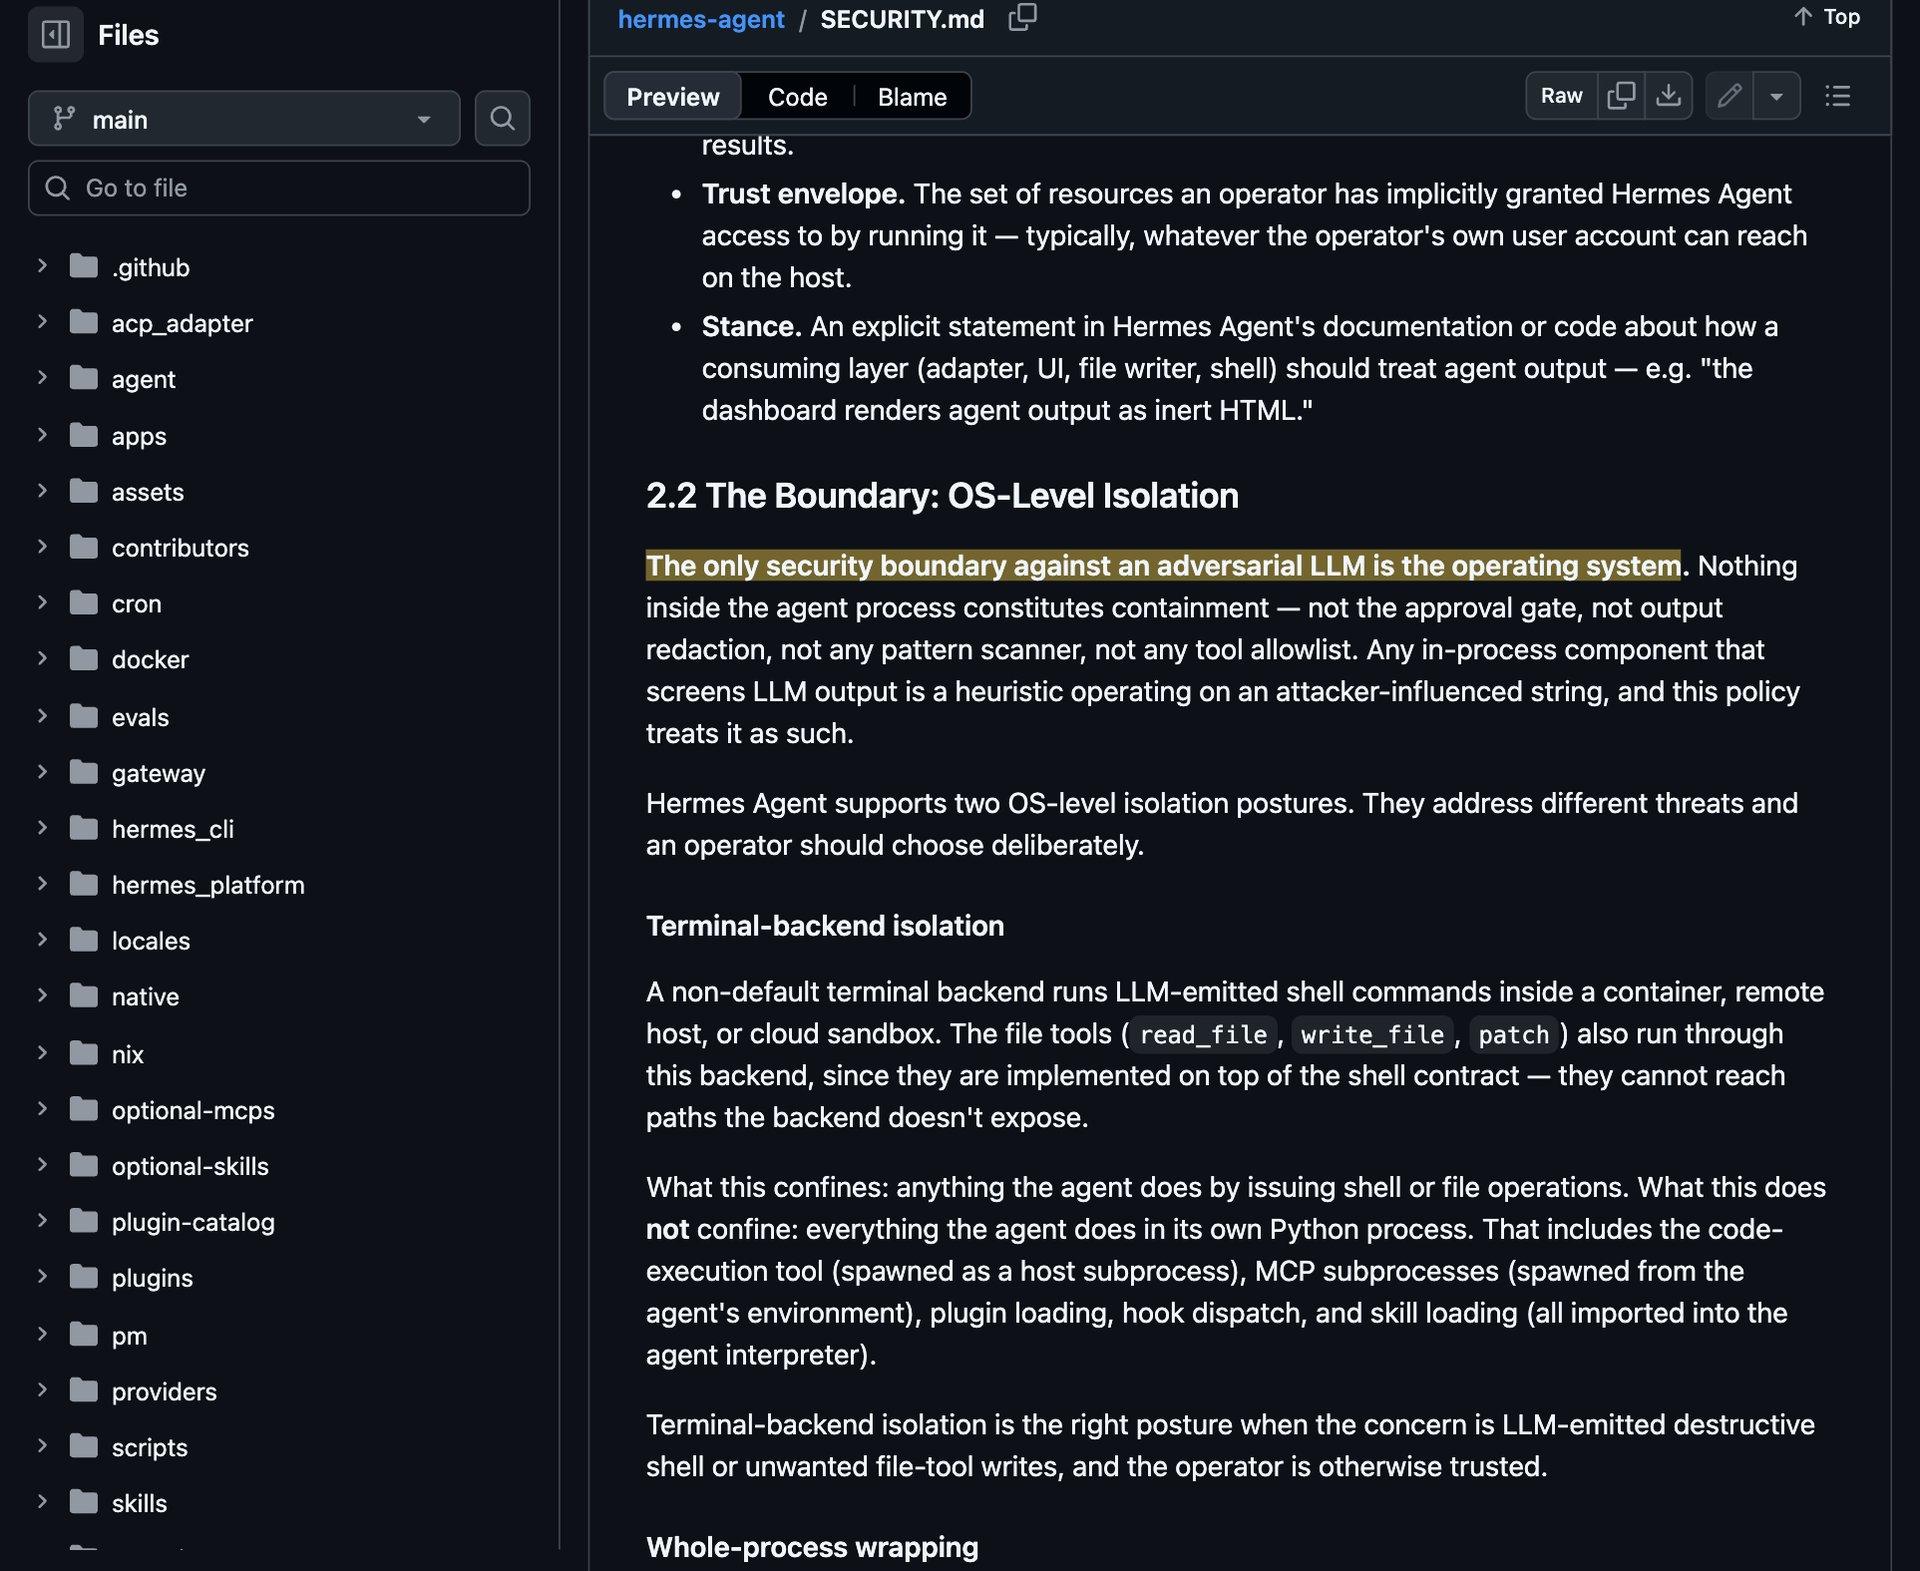This screenshot has height=1571, width=1920.
Task: Expand the evals folder chevron
Action: [x=42, y=716]
